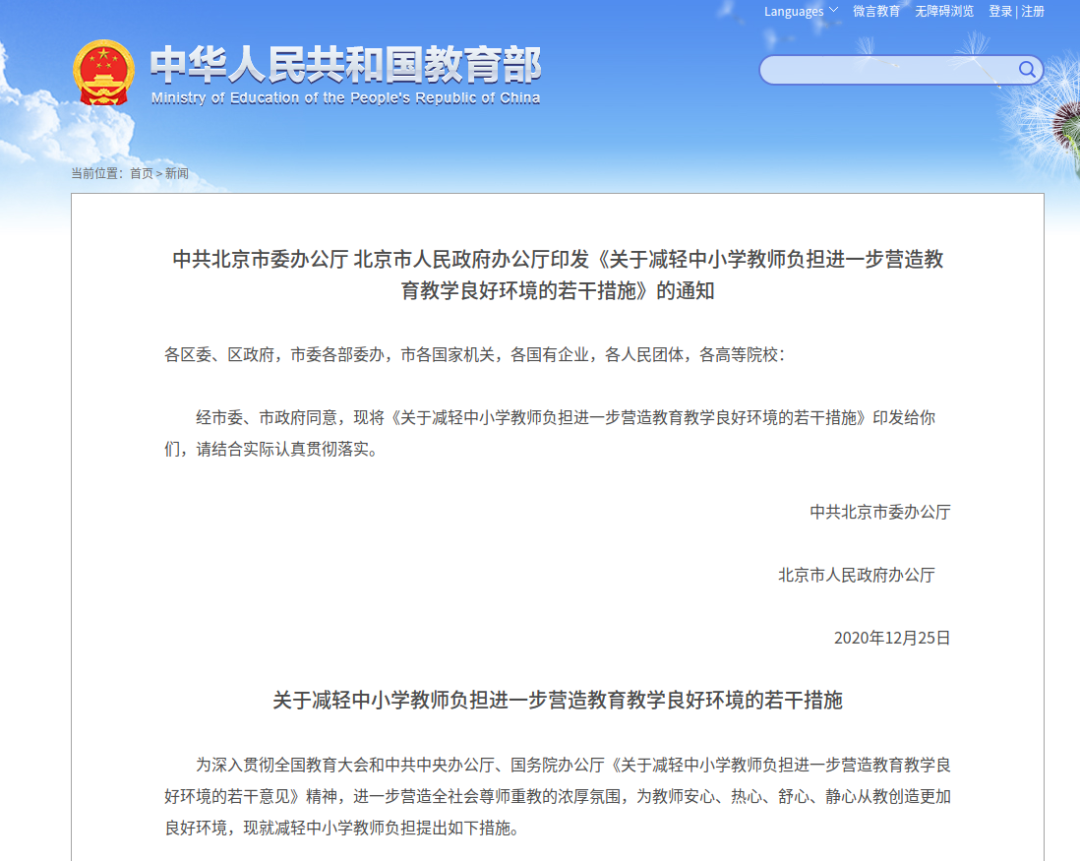Image resolution: width=1080 pixels, height=861 pixels.
Task: Click the national emblem logo
Action: pyautogui.click(x=103, y=73)
